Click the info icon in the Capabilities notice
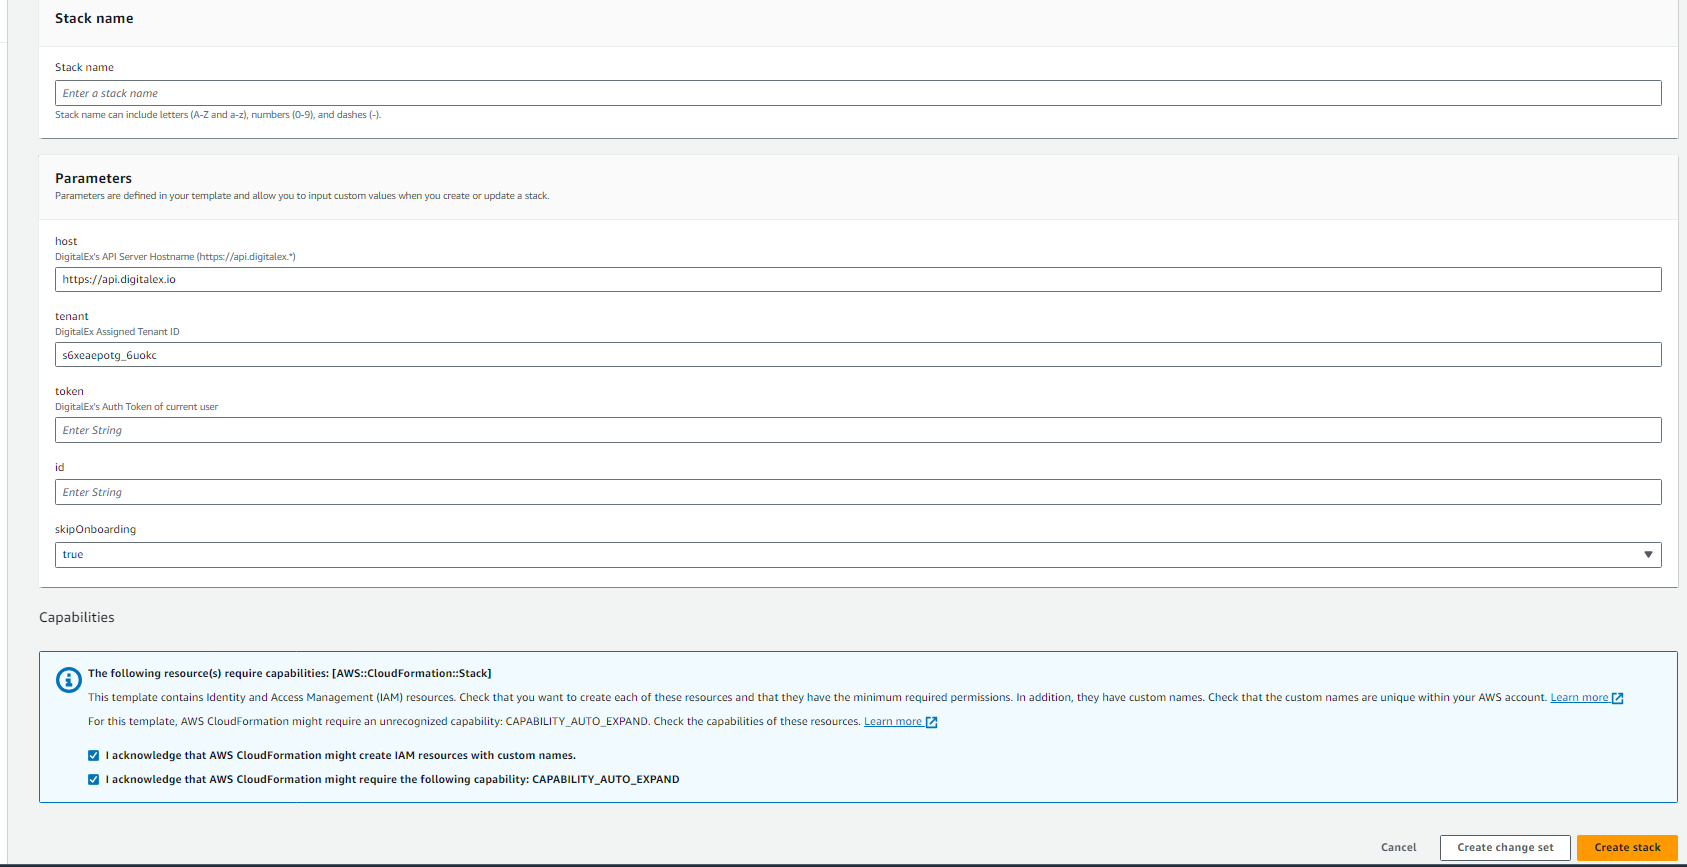This screenshot has height=867, width=1687. [68, 680]
